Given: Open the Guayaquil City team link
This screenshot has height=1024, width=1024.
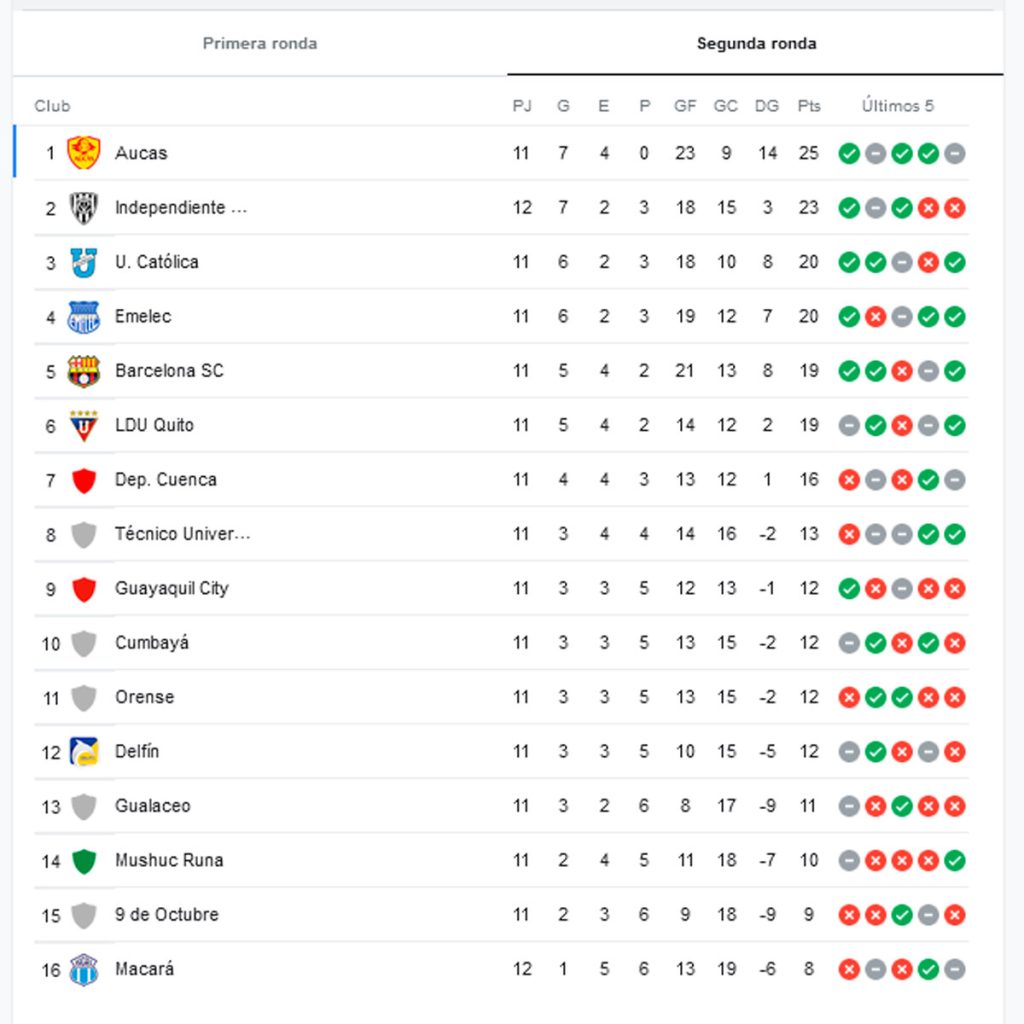Looking at the screenshot, I should tap(172, 588).
